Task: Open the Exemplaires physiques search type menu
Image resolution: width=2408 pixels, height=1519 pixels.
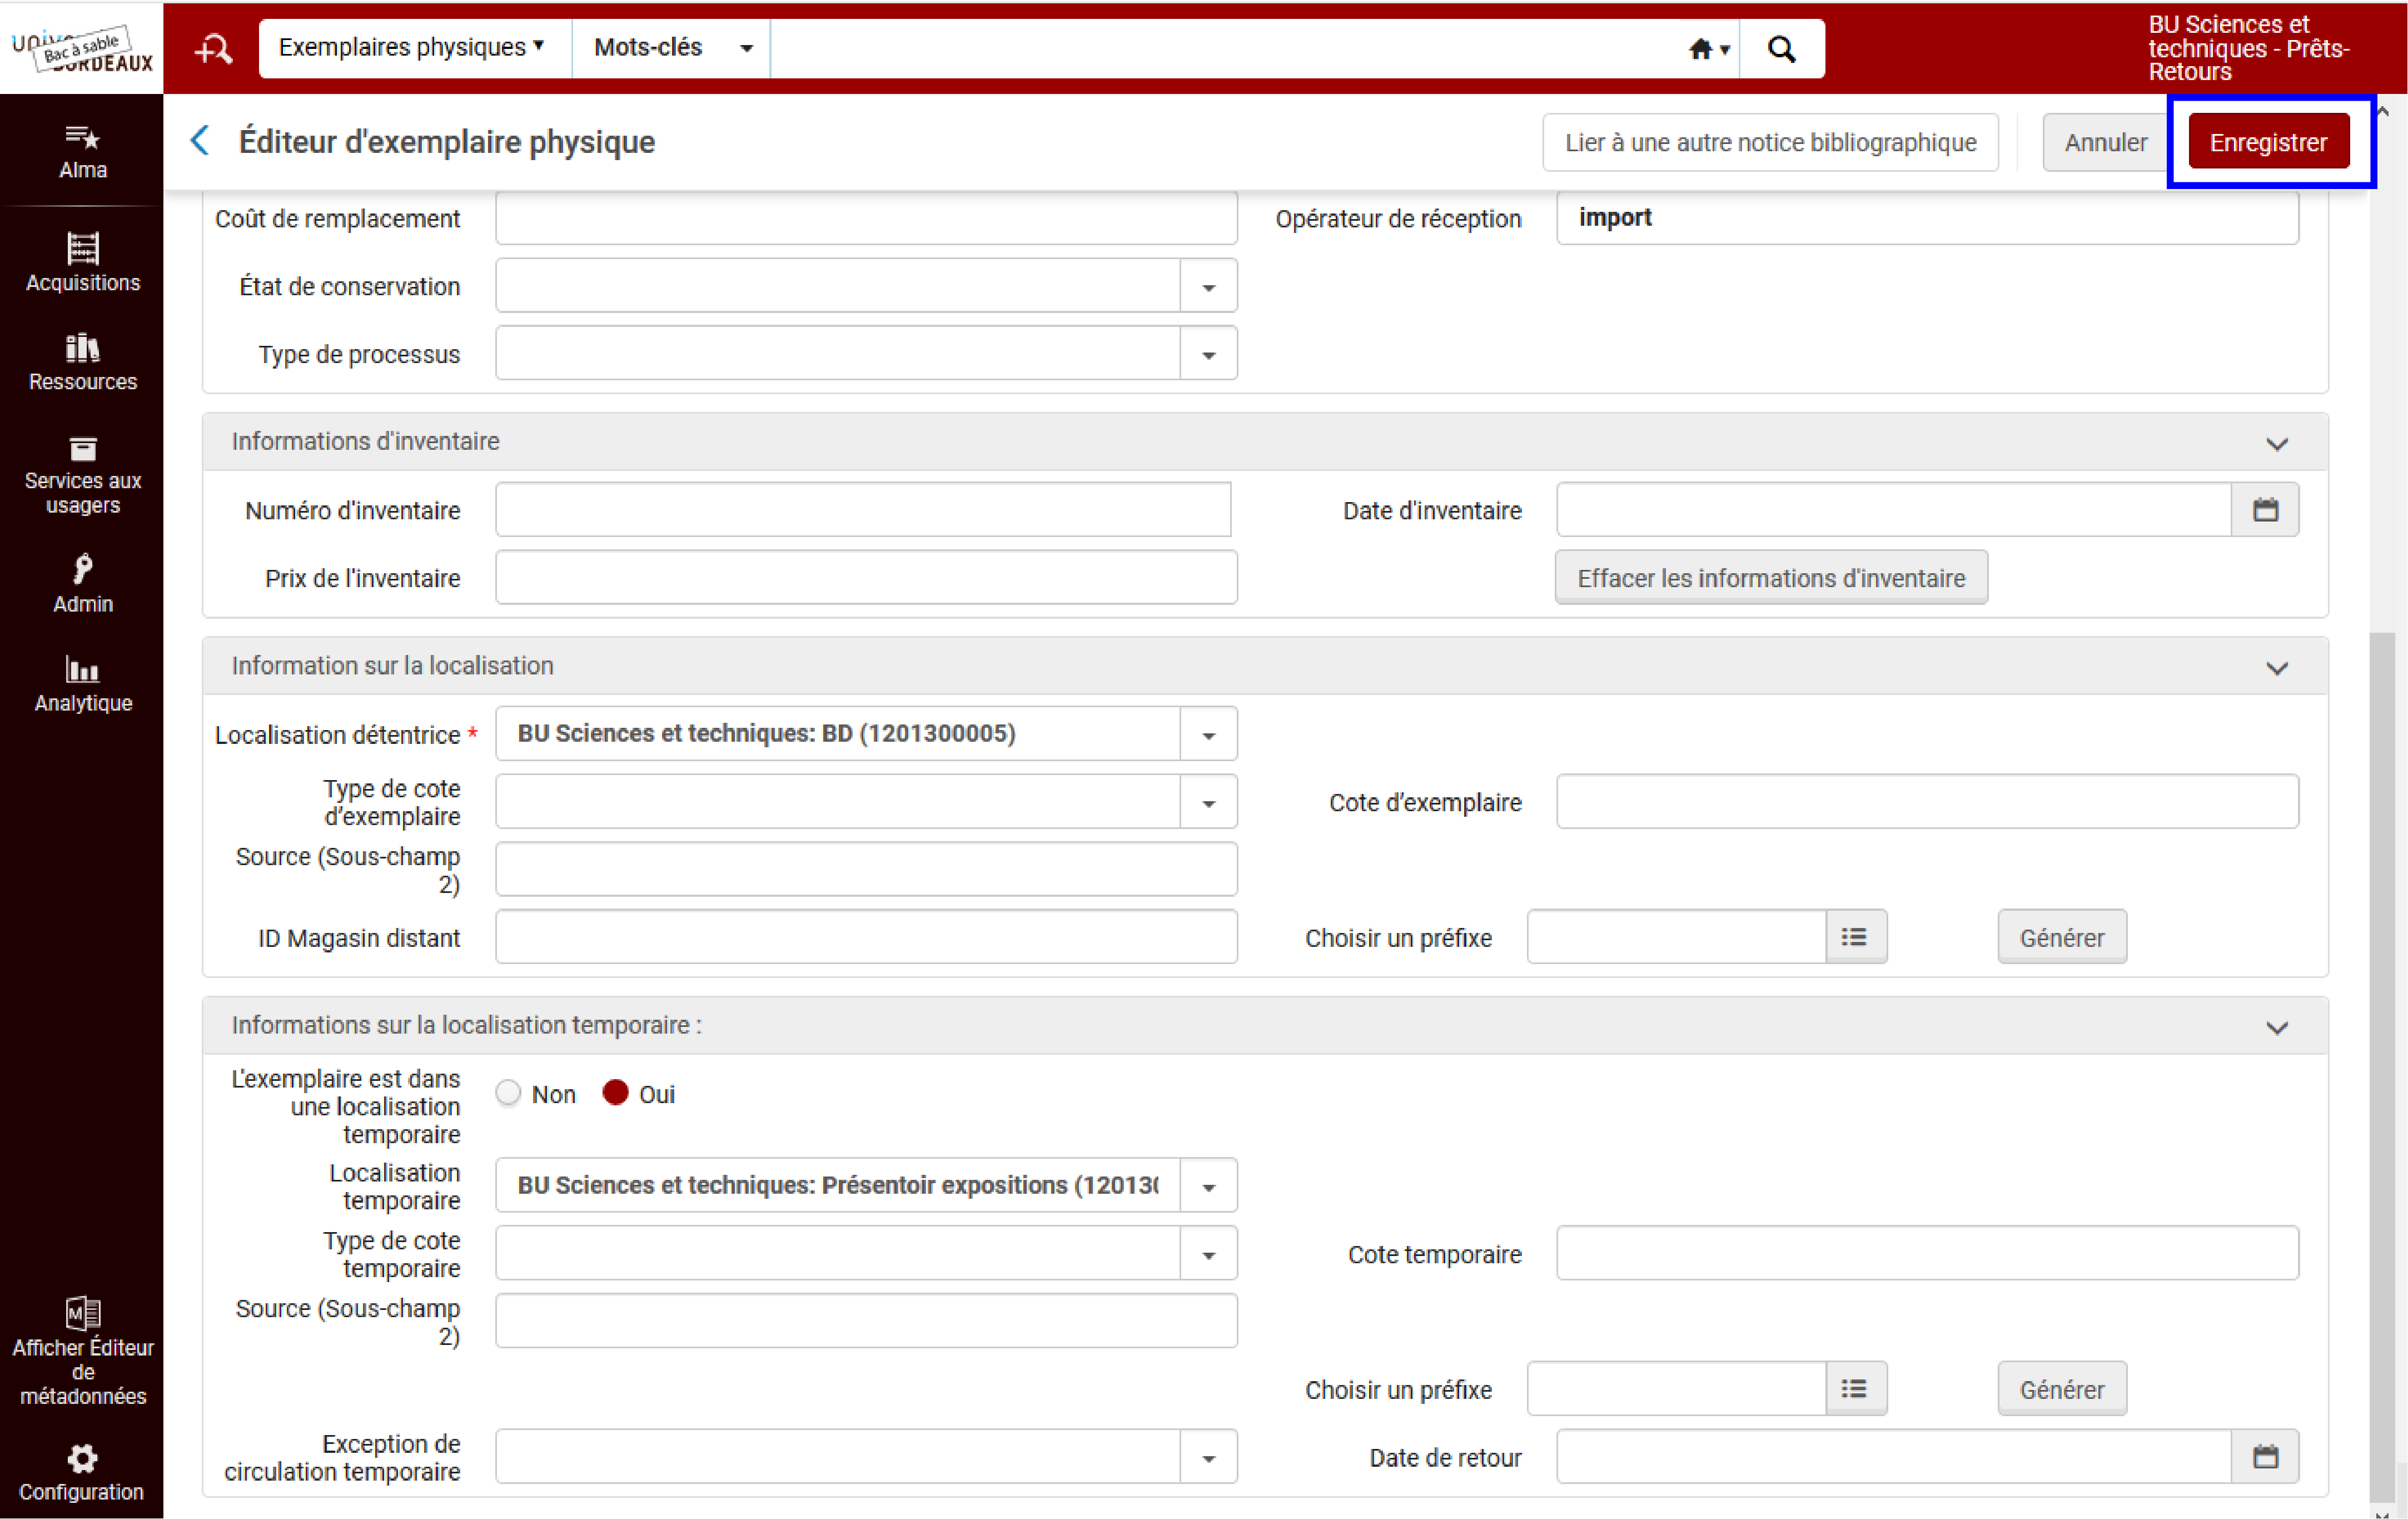Action: point(412,47)
